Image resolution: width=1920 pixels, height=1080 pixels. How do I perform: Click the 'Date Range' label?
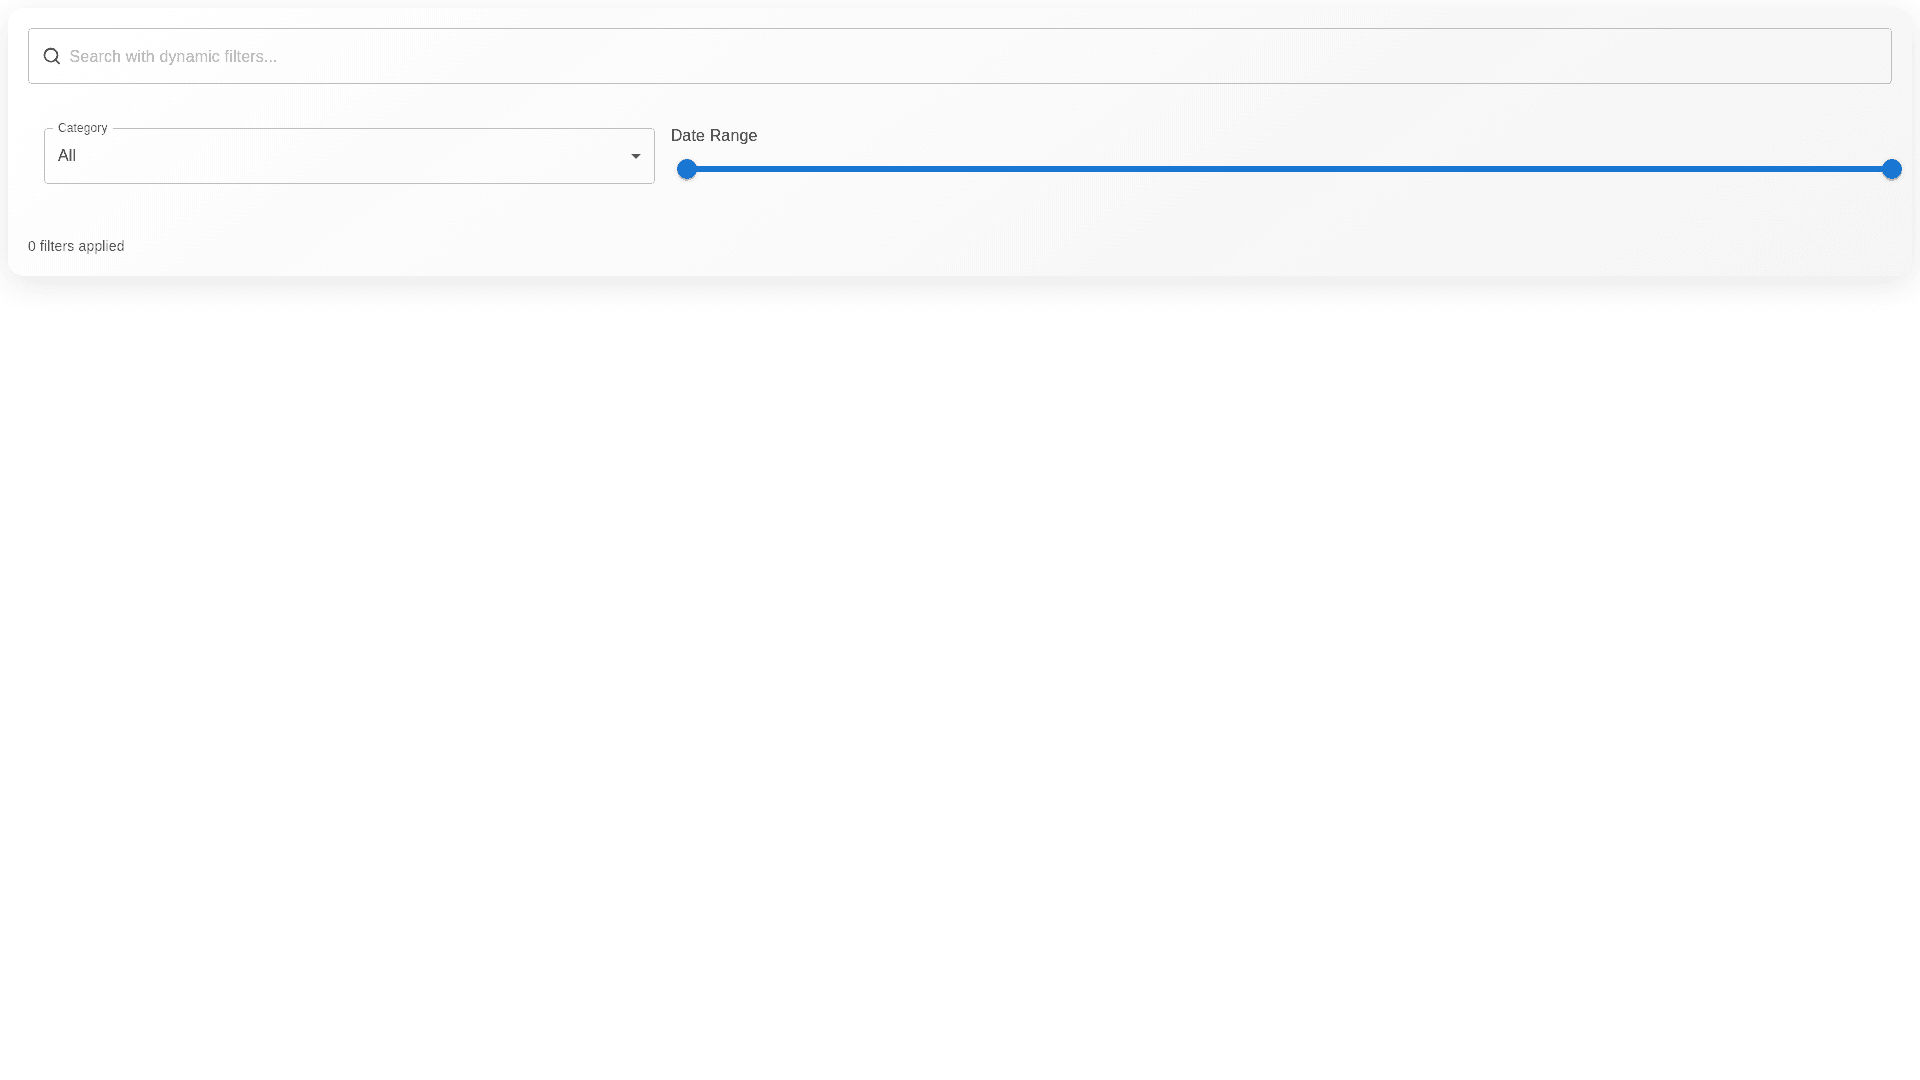713,136
